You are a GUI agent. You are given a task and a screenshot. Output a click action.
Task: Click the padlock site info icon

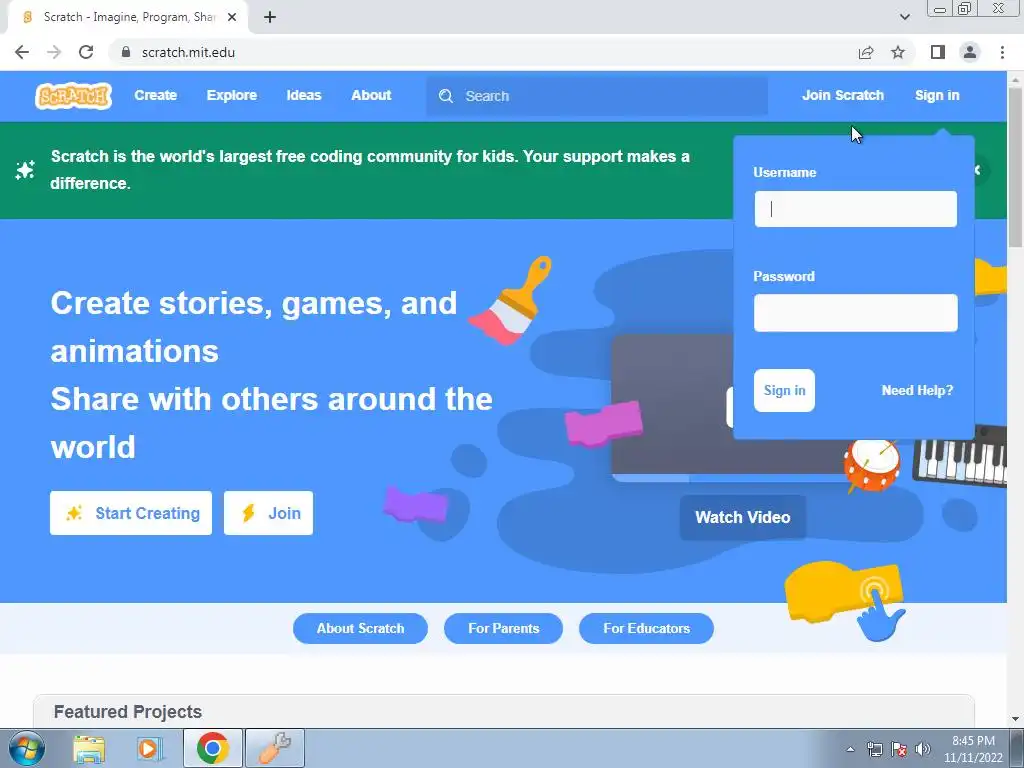tap(126, 52)
